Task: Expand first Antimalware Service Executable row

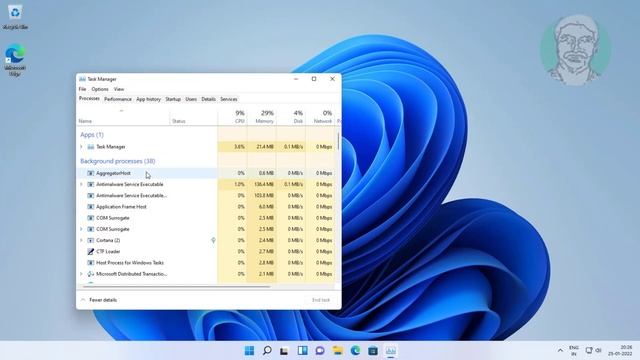Action: click(81, 184)
